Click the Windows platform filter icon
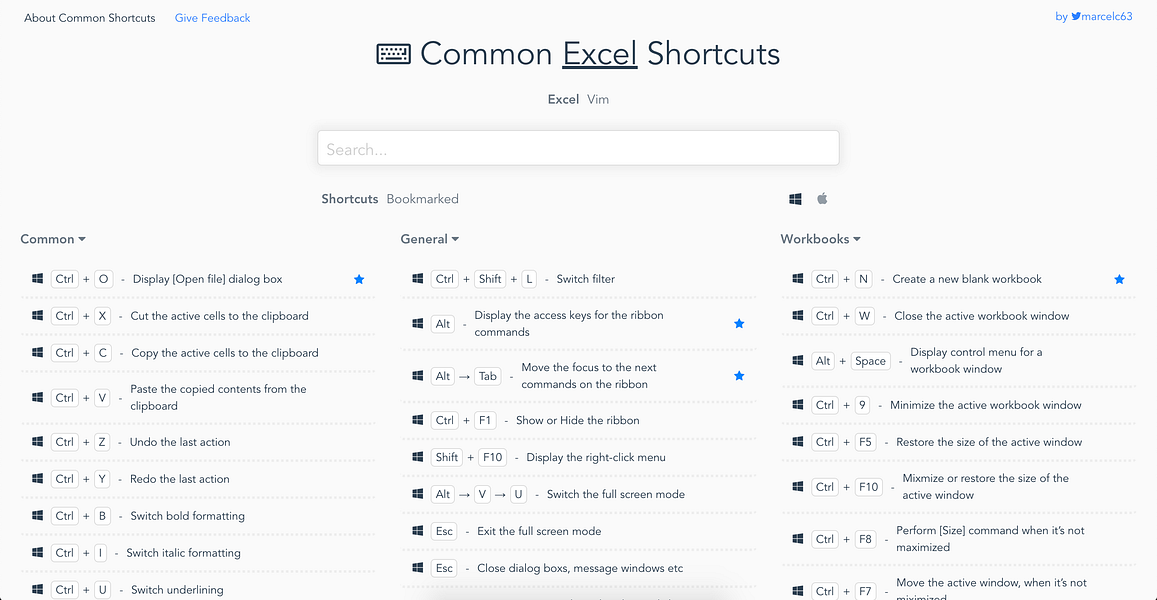The image size is (1157, 600). (795, 198)
